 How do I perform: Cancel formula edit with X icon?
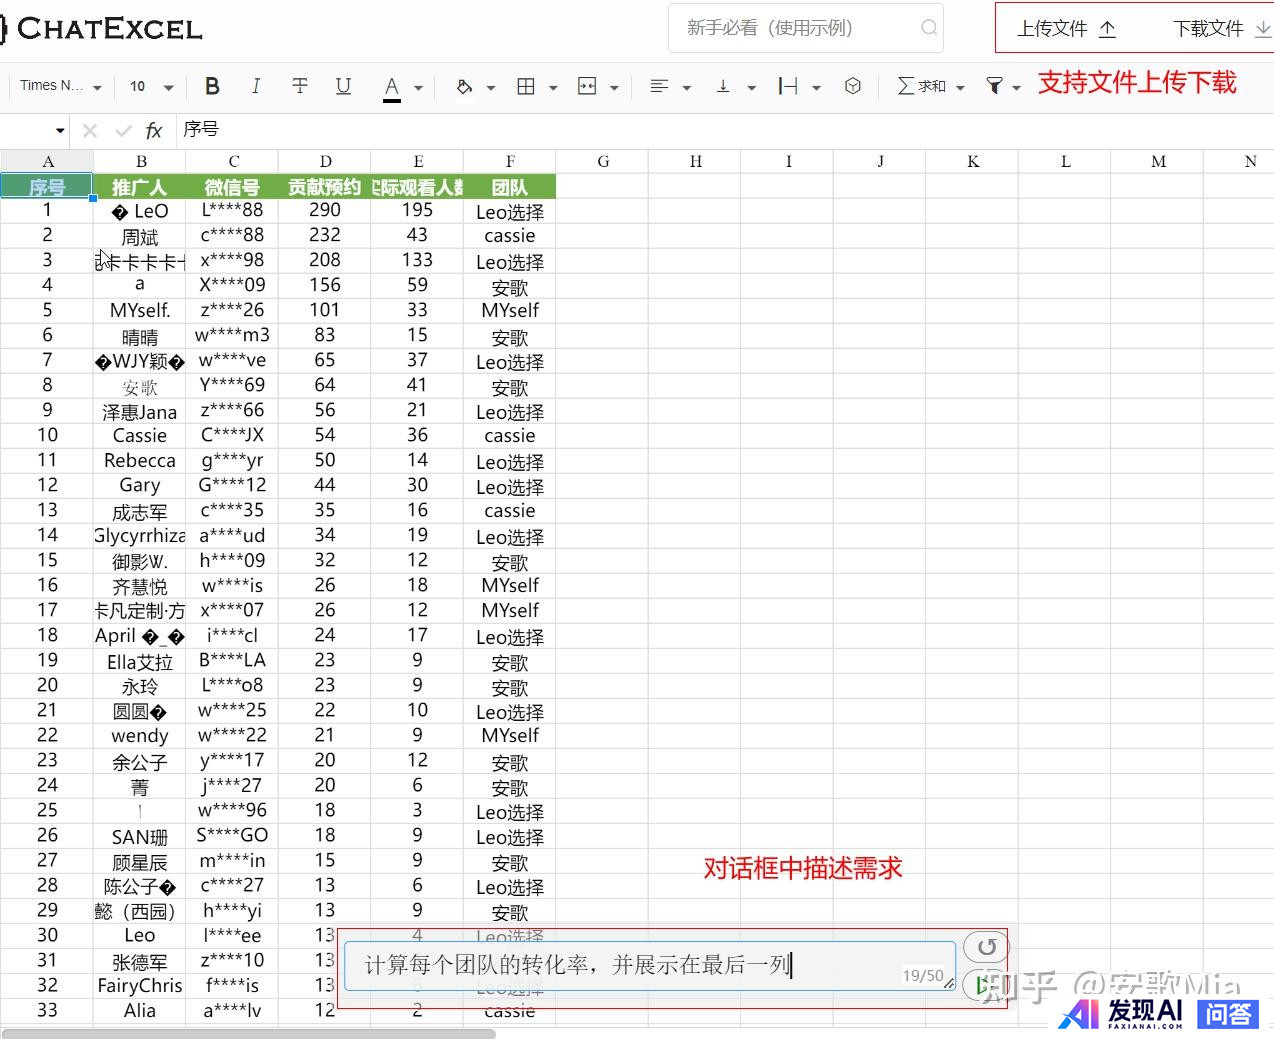pyautogui.click(x=90, y=130)
